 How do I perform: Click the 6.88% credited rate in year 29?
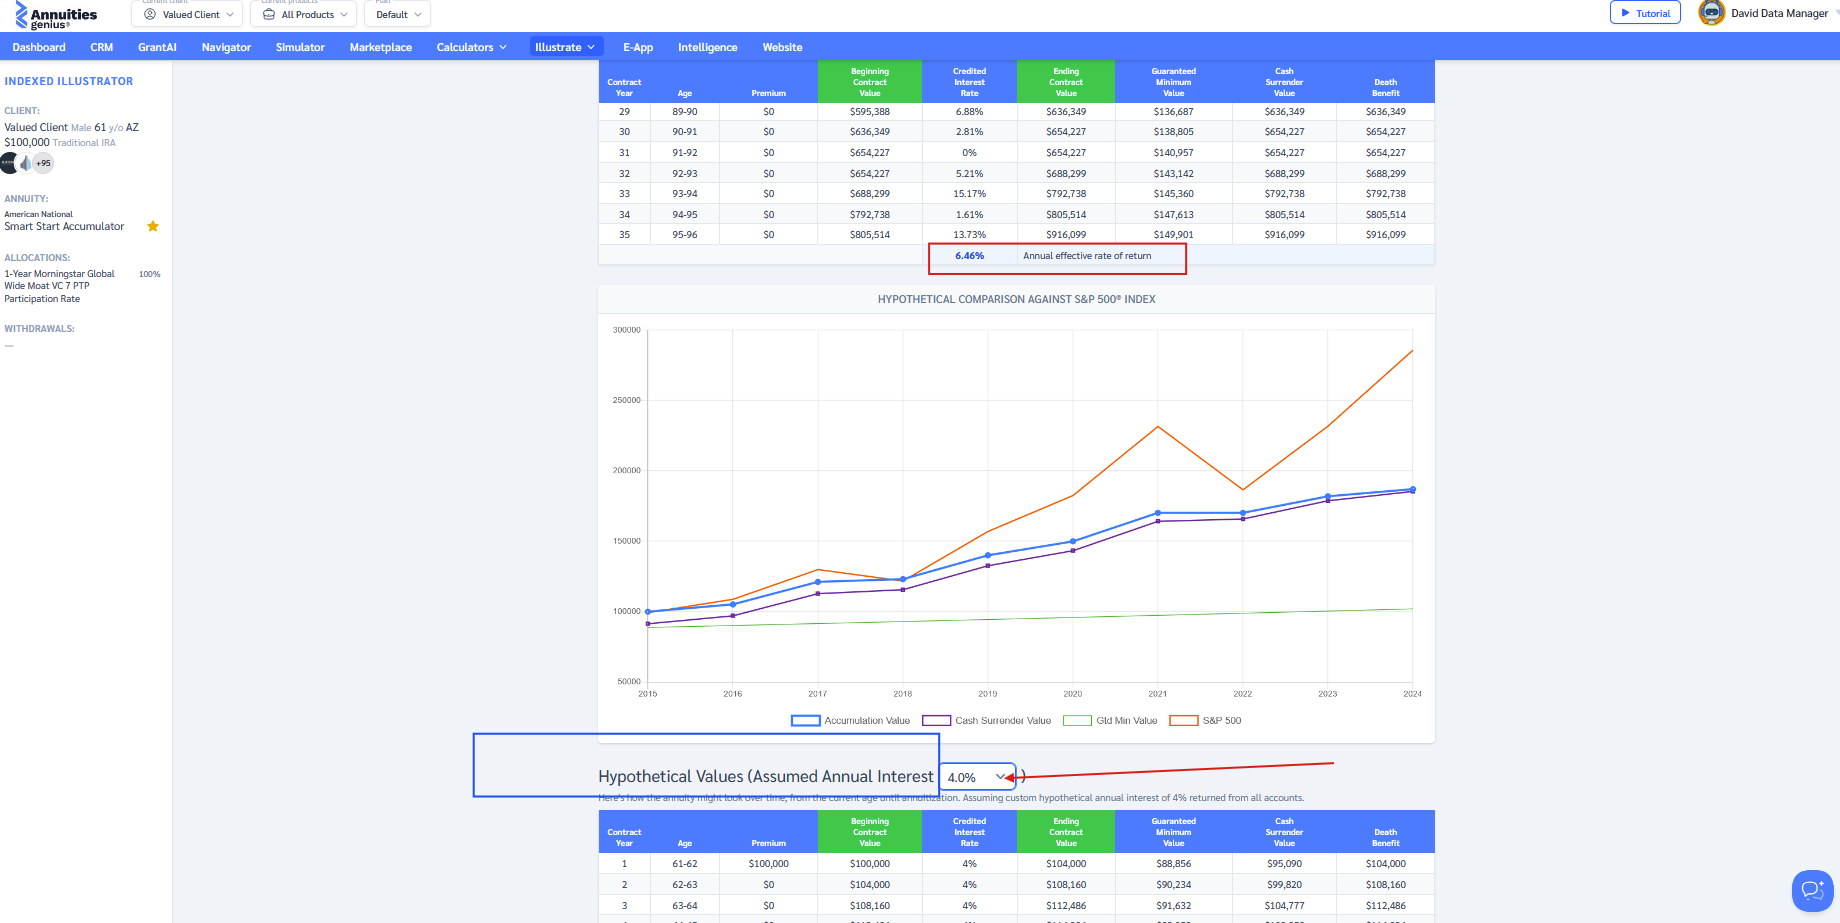click(969, 112)
